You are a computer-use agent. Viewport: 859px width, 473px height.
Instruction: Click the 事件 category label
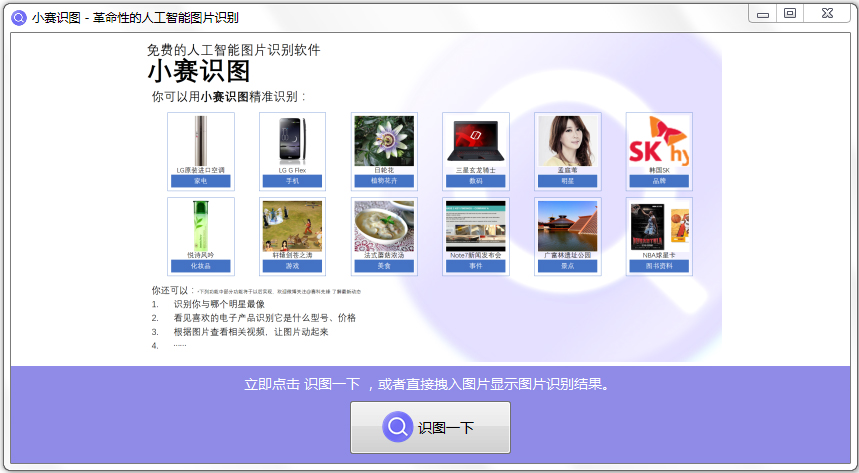476,266
